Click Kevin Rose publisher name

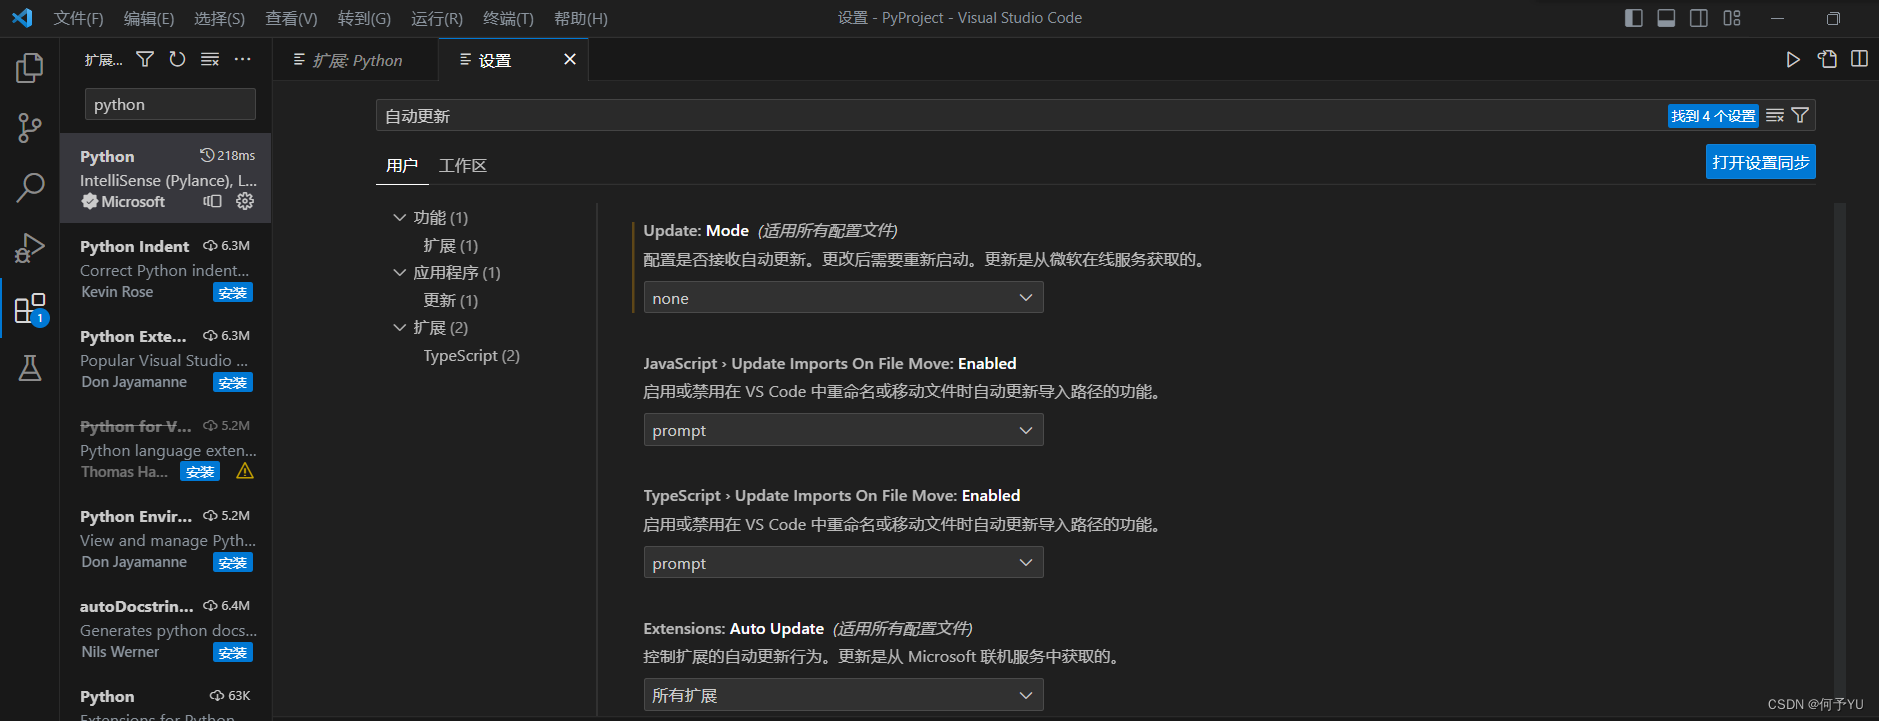click(x=117, y=292)
